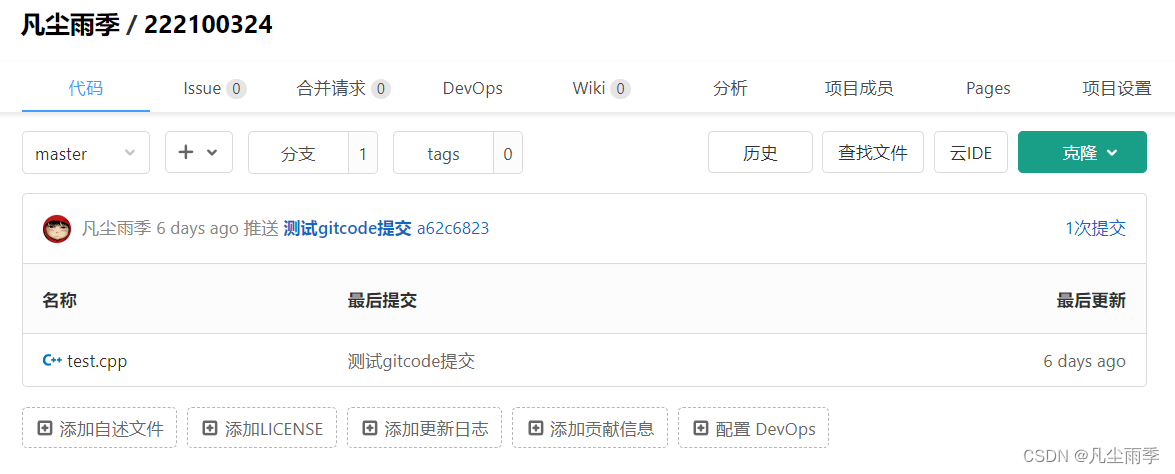The height and width of the screenshot is (474, 1175).
Task: Click the 添加LICENSE button
Action: point(262,428)
